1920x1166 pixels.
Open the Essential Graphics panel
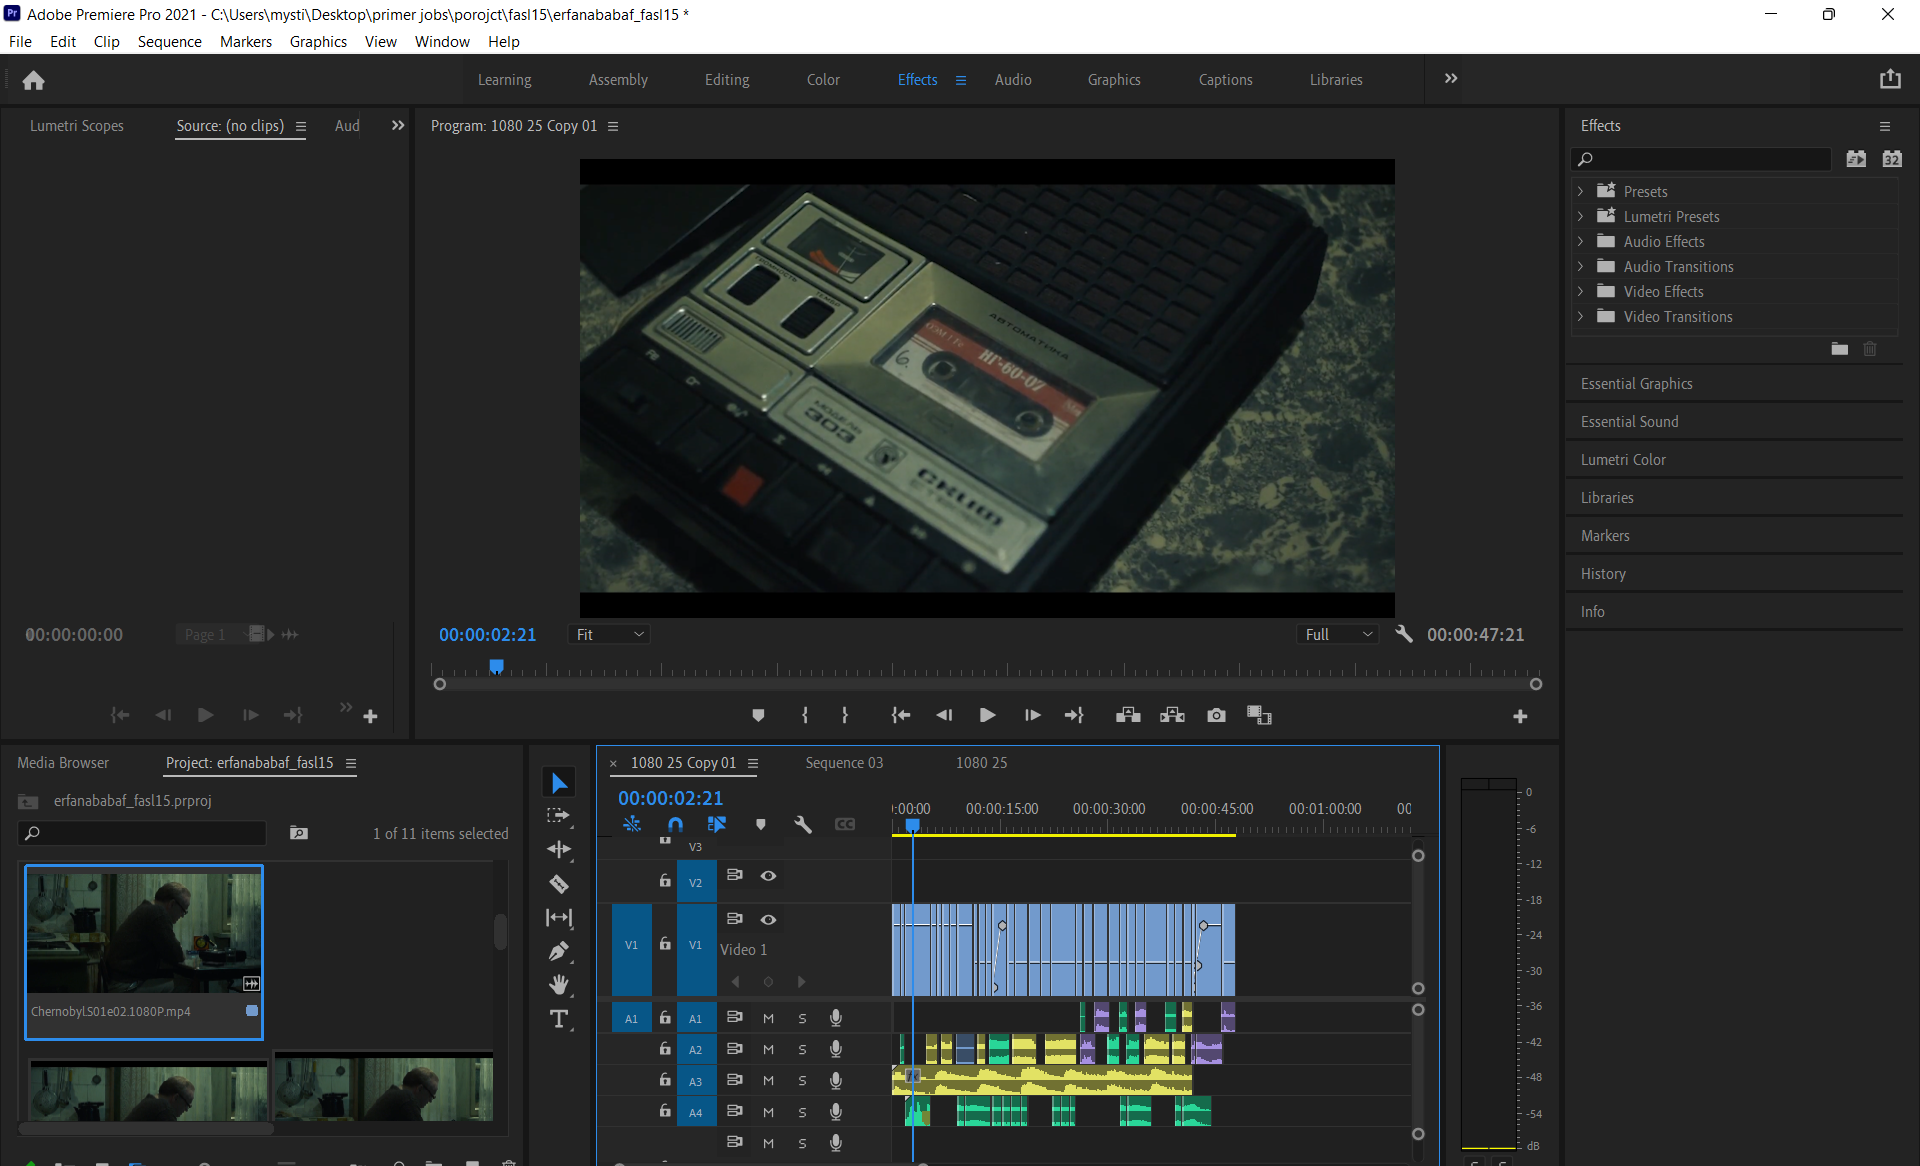[1637, 384]
